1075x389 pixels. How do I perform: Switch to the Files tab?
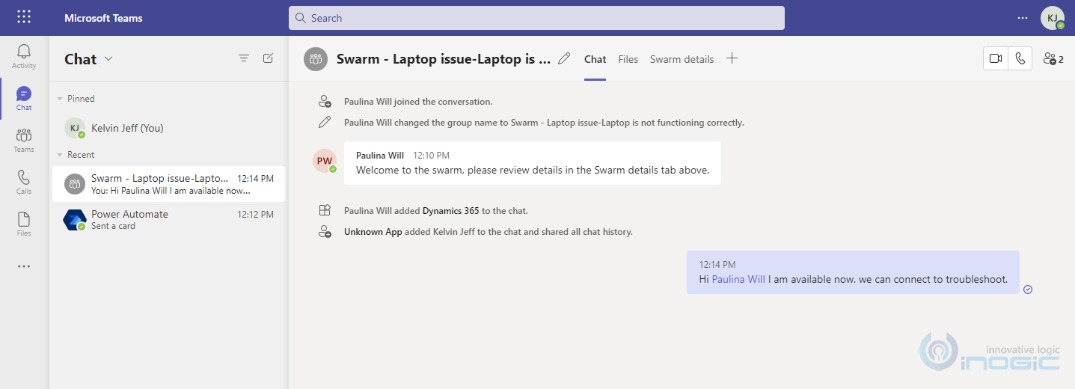click(x=628, y=60)
